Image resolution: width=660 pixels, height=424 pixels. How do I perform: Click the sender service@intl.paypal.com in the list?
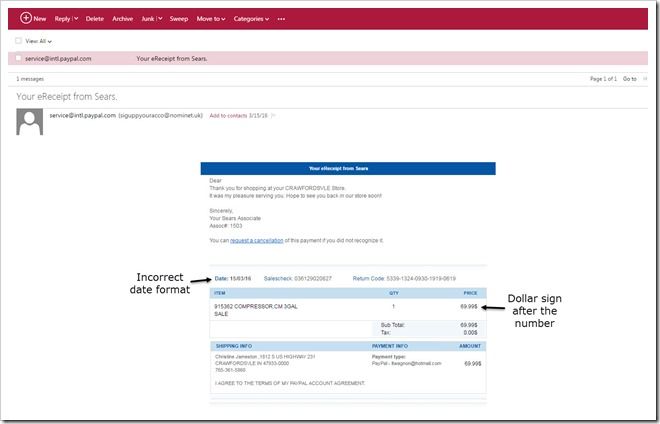(58, 59)
